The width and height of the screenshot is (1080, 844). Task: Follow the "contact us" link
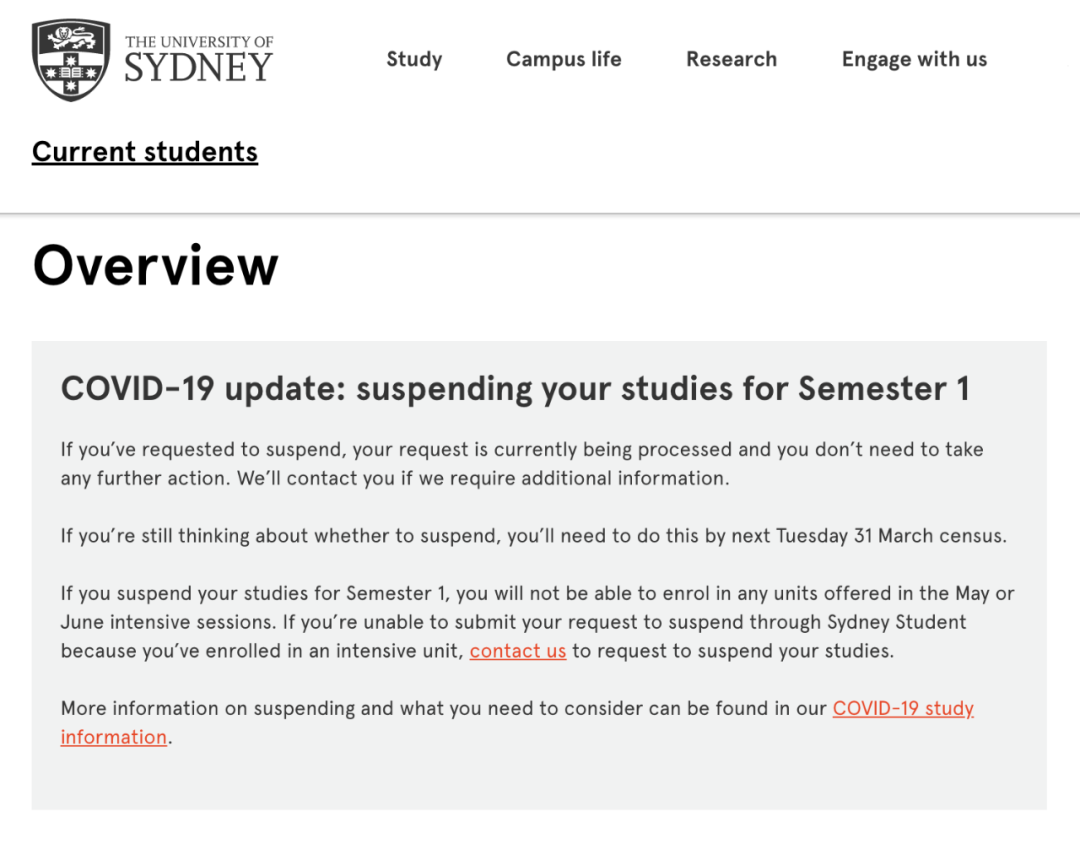click(518, 651)
